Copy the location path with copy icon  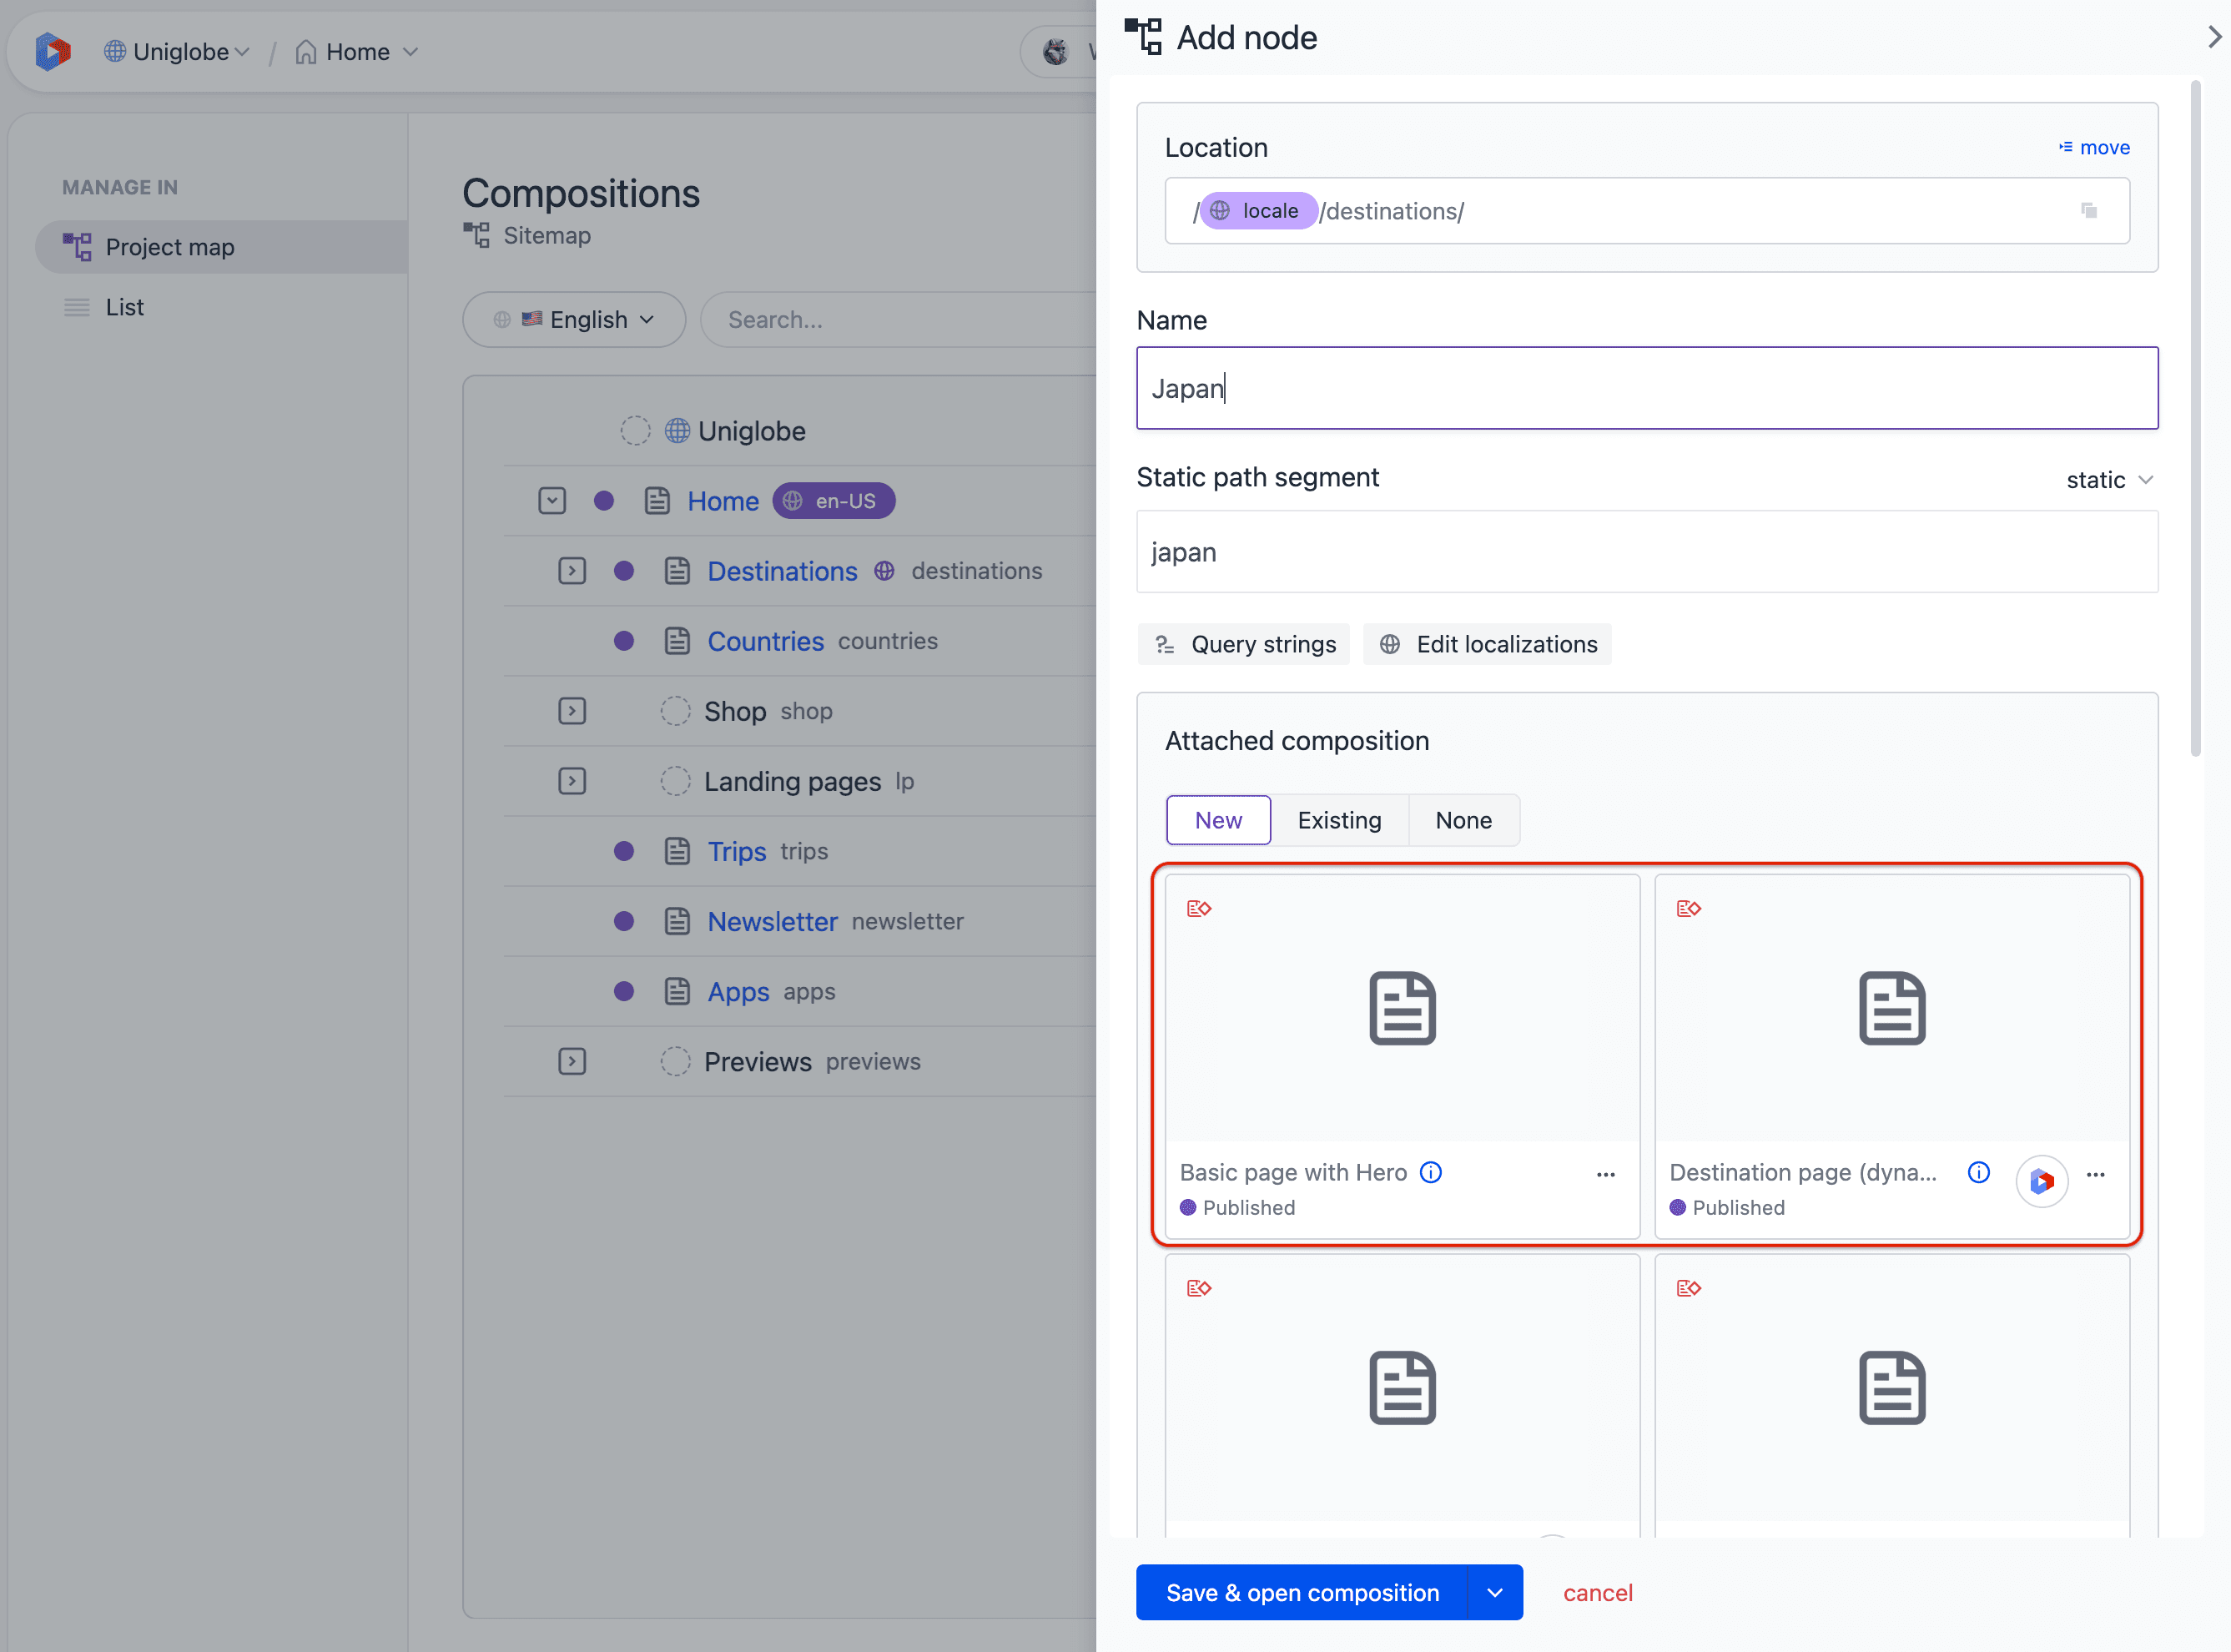click(x=2088, y=210)
